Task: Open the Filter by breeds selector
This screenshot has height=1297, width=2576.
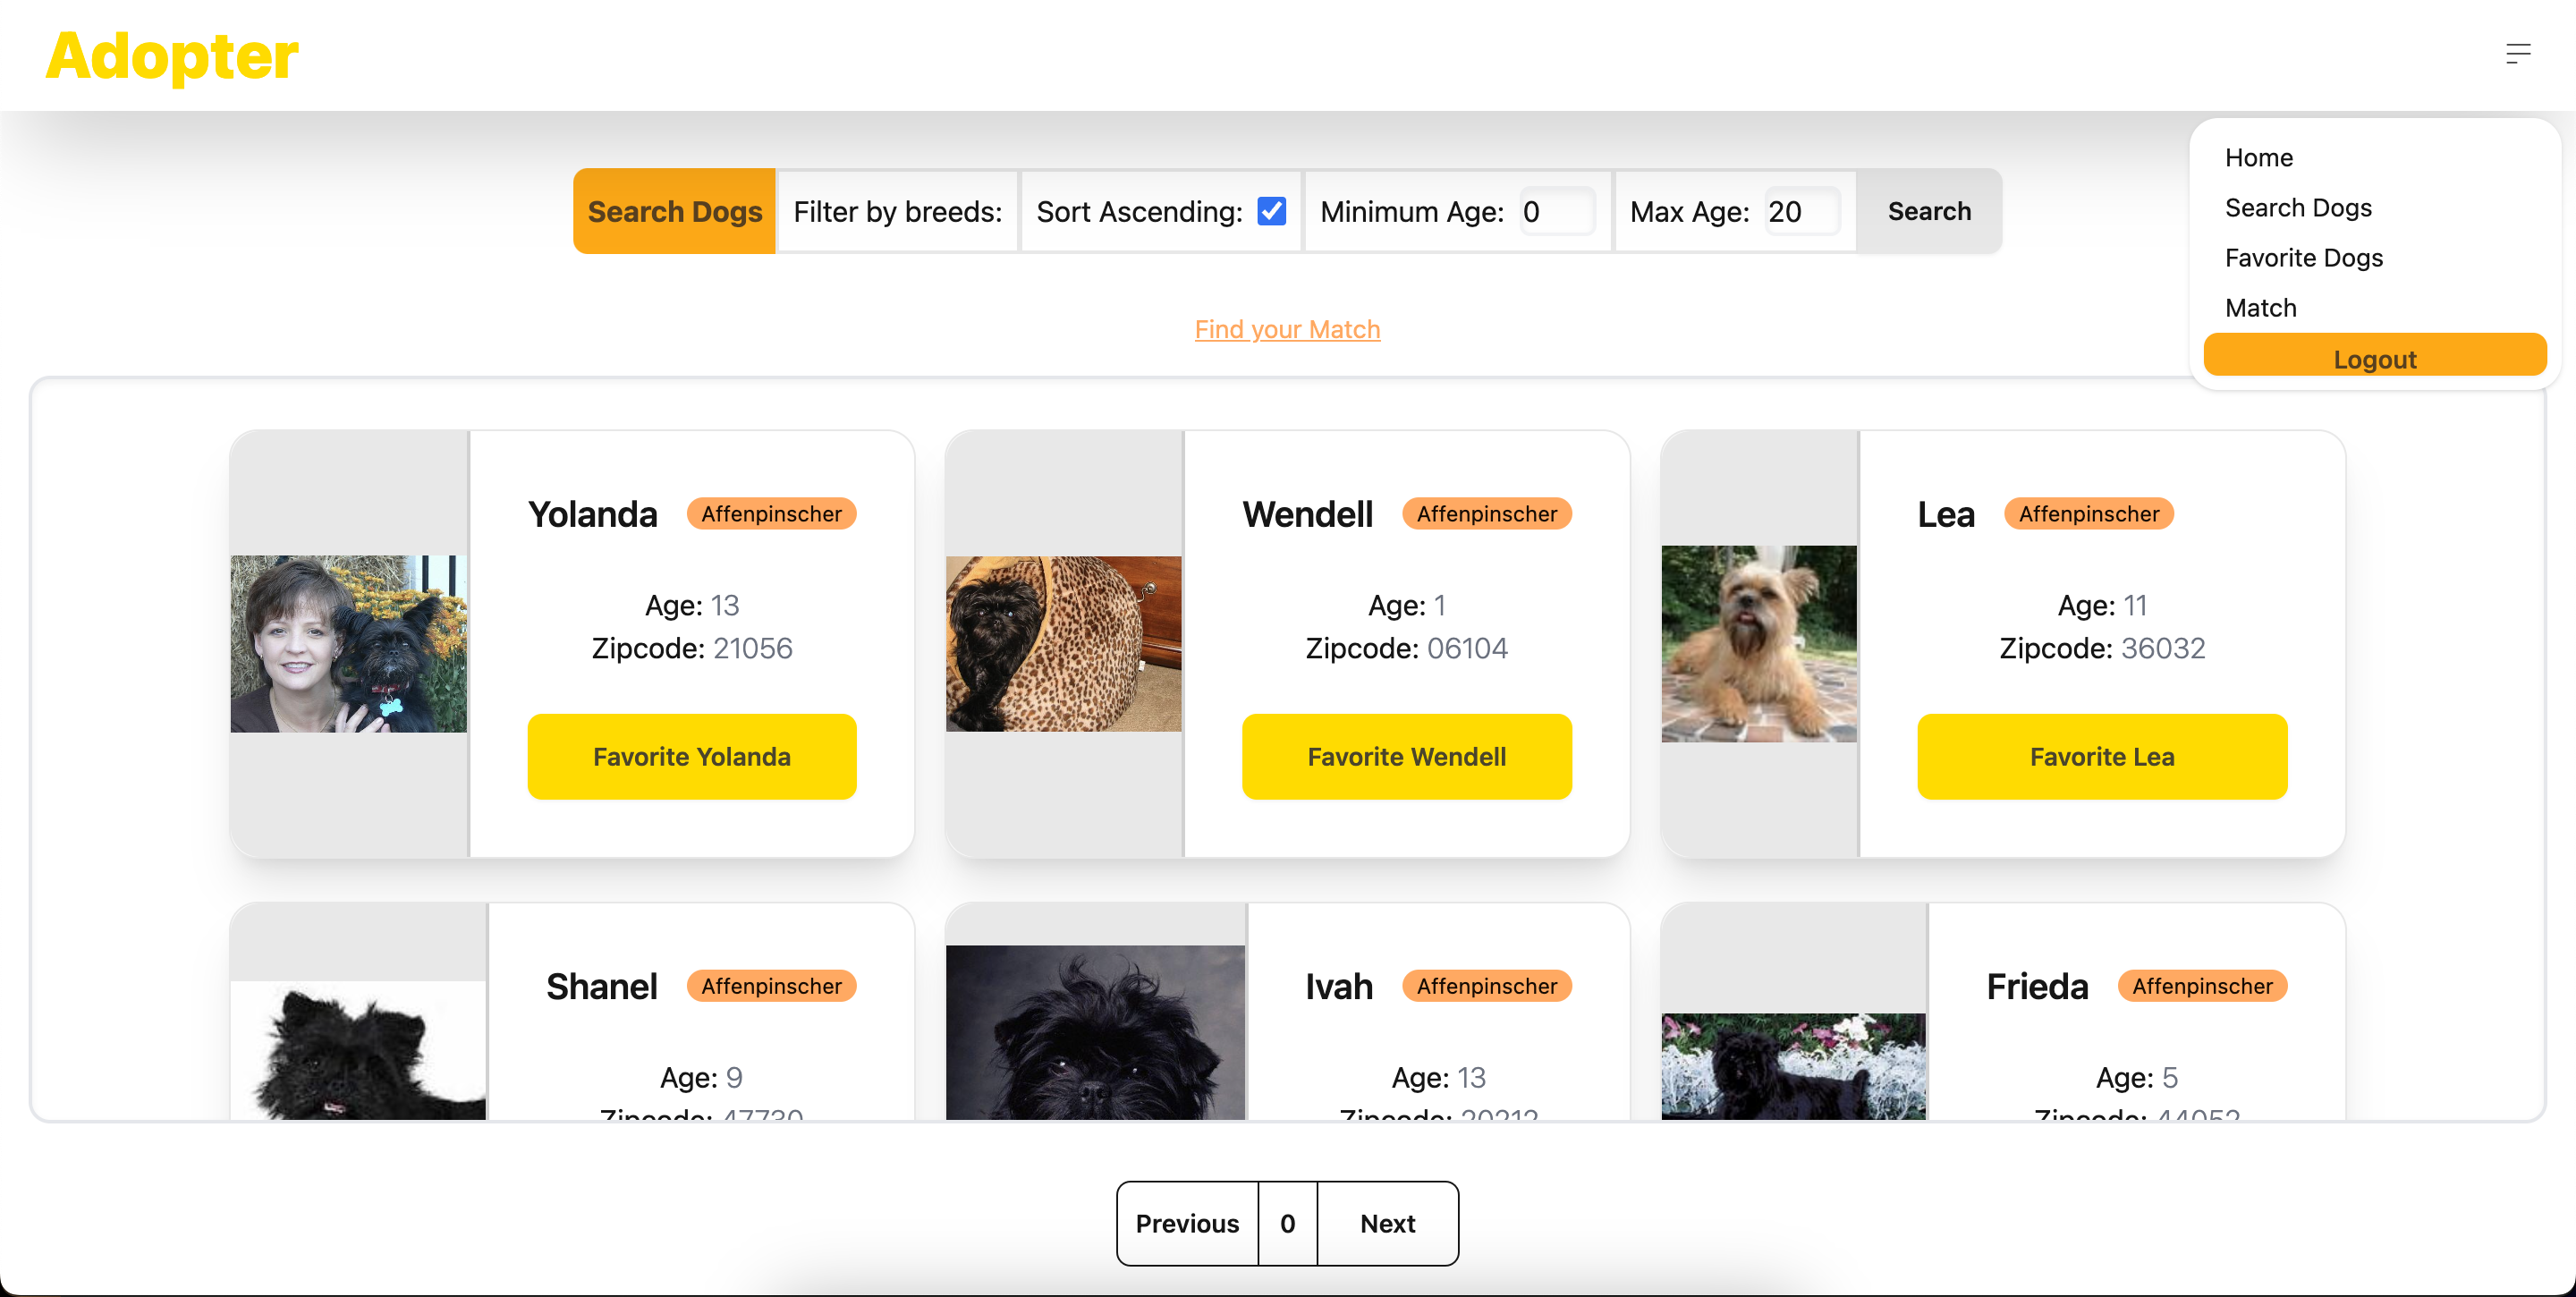Action: (x=897, y=211)
